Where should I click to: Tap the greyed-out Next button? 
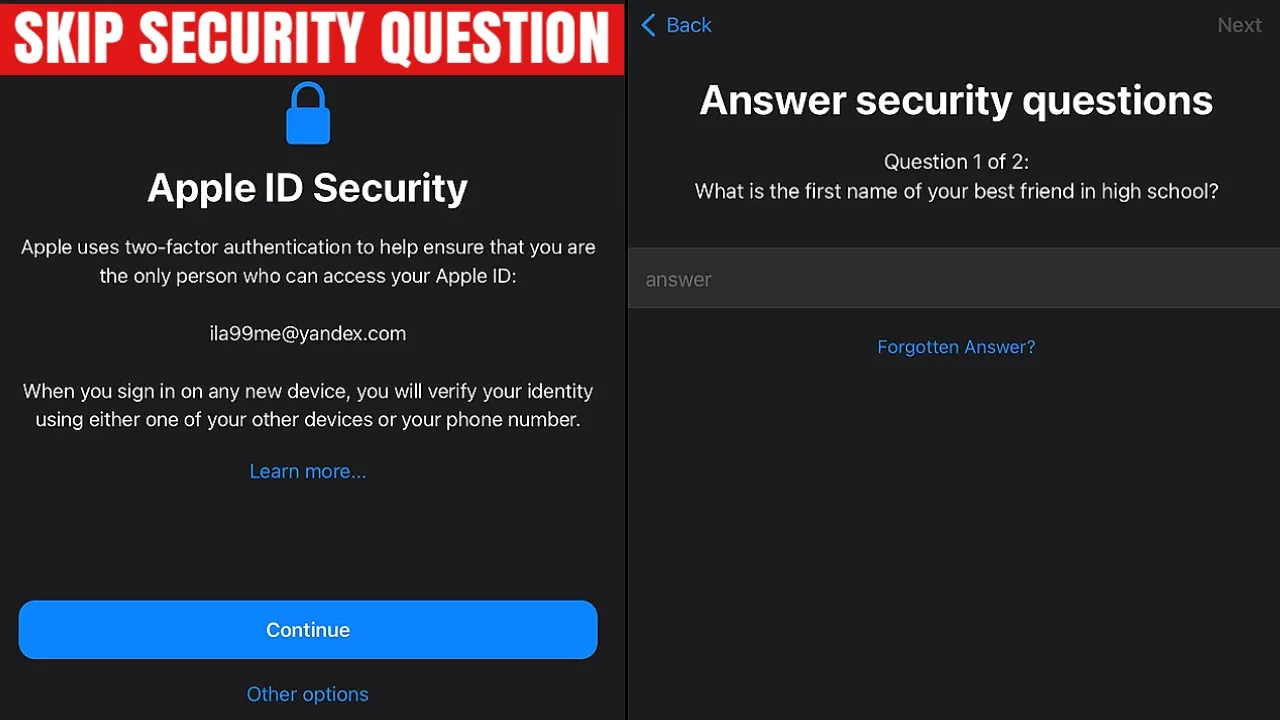pyautogui.click(x=1239, y=25)
